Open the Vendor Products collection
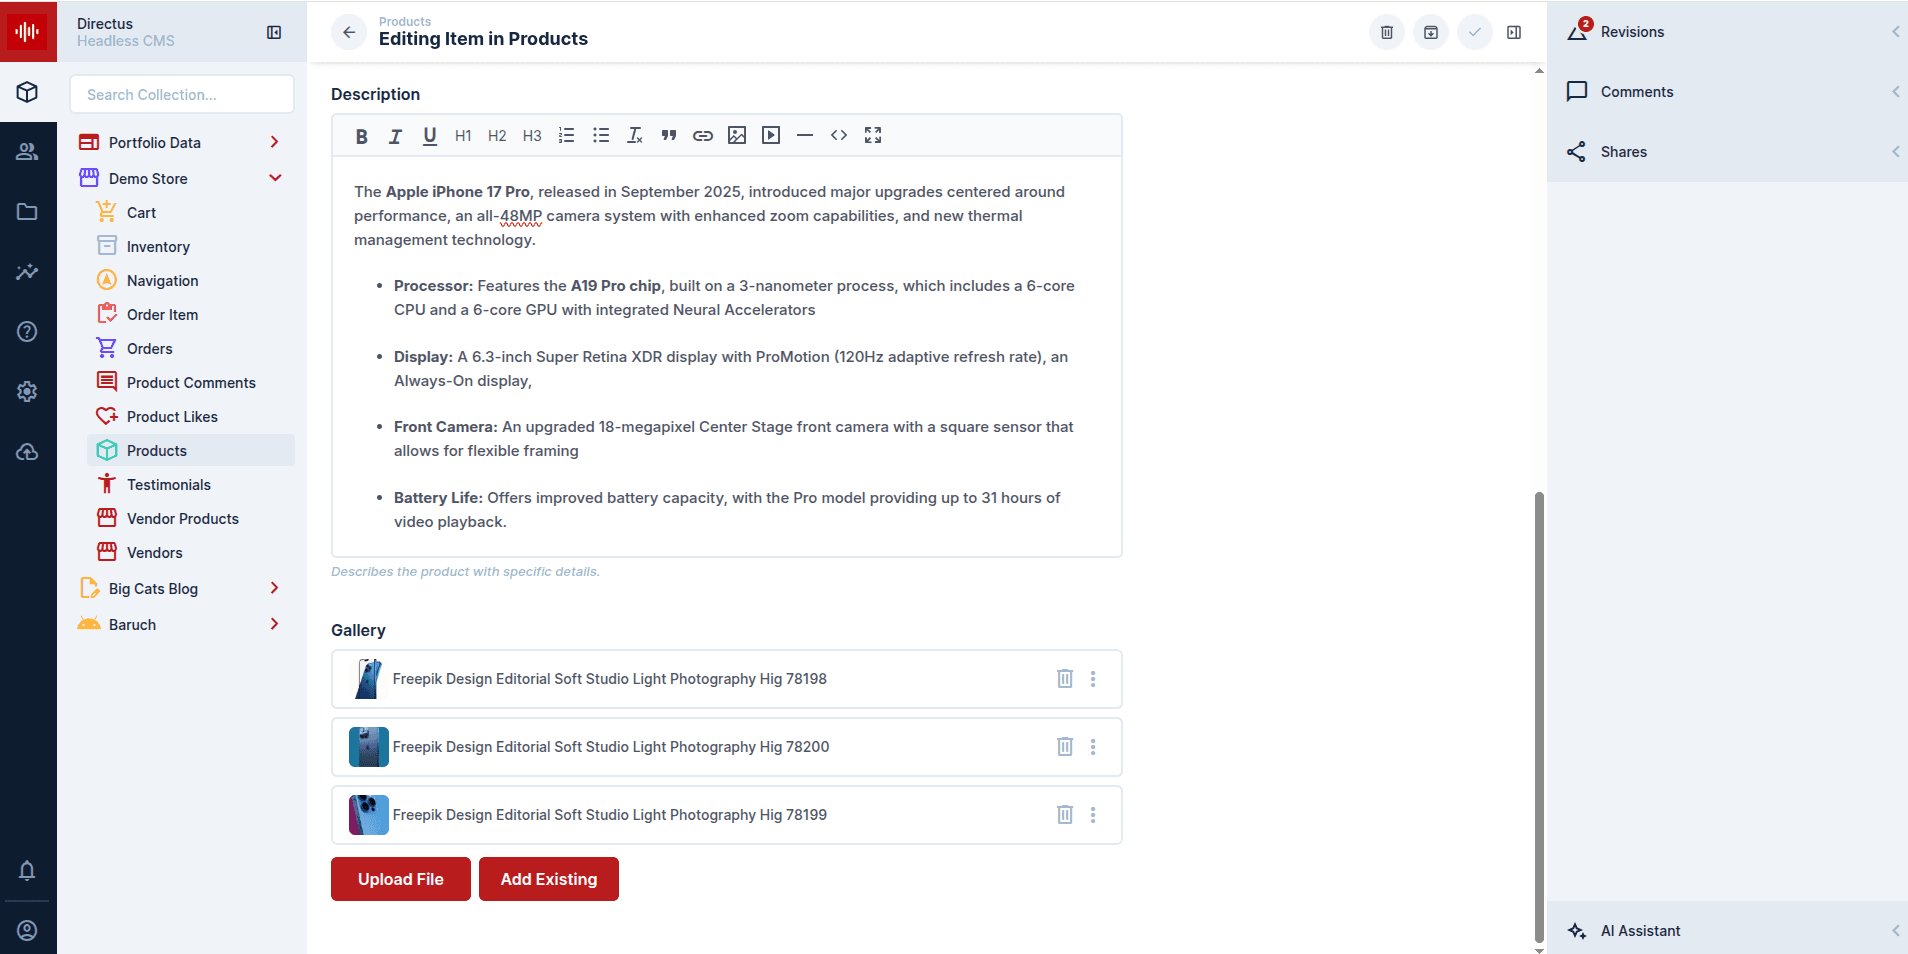 coord(191,519)
